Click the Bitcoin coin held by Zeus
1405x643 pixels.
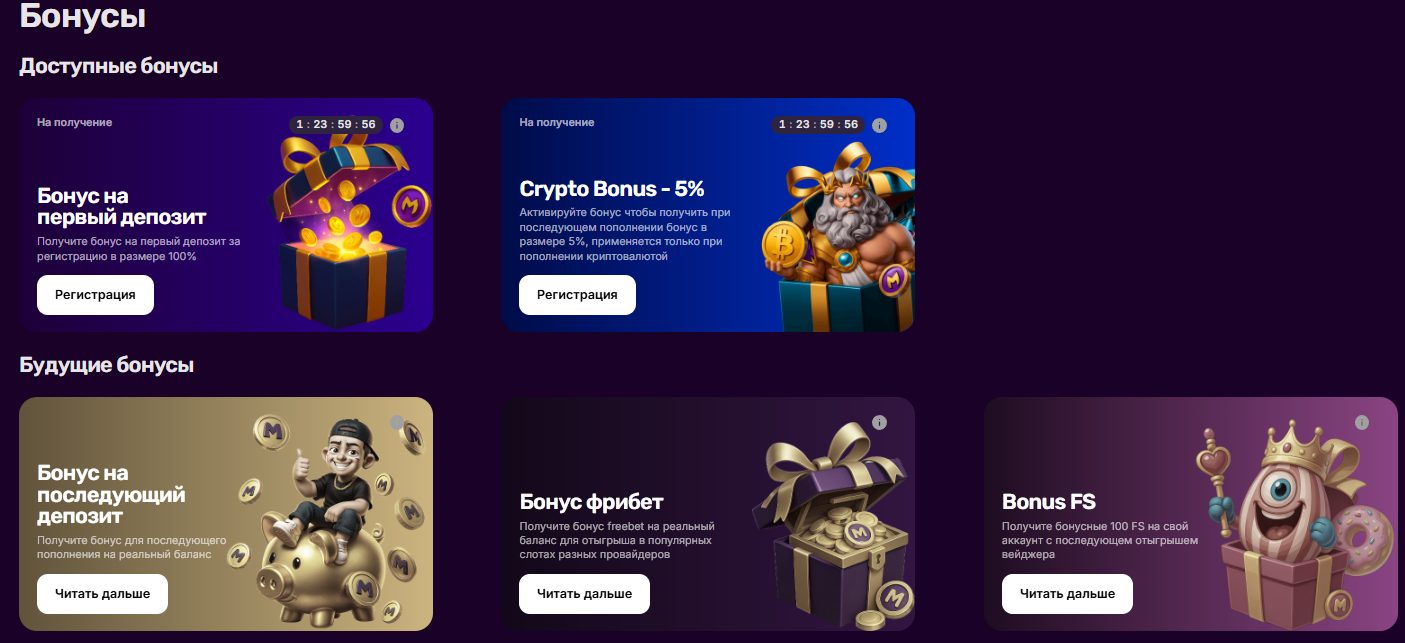783,244
